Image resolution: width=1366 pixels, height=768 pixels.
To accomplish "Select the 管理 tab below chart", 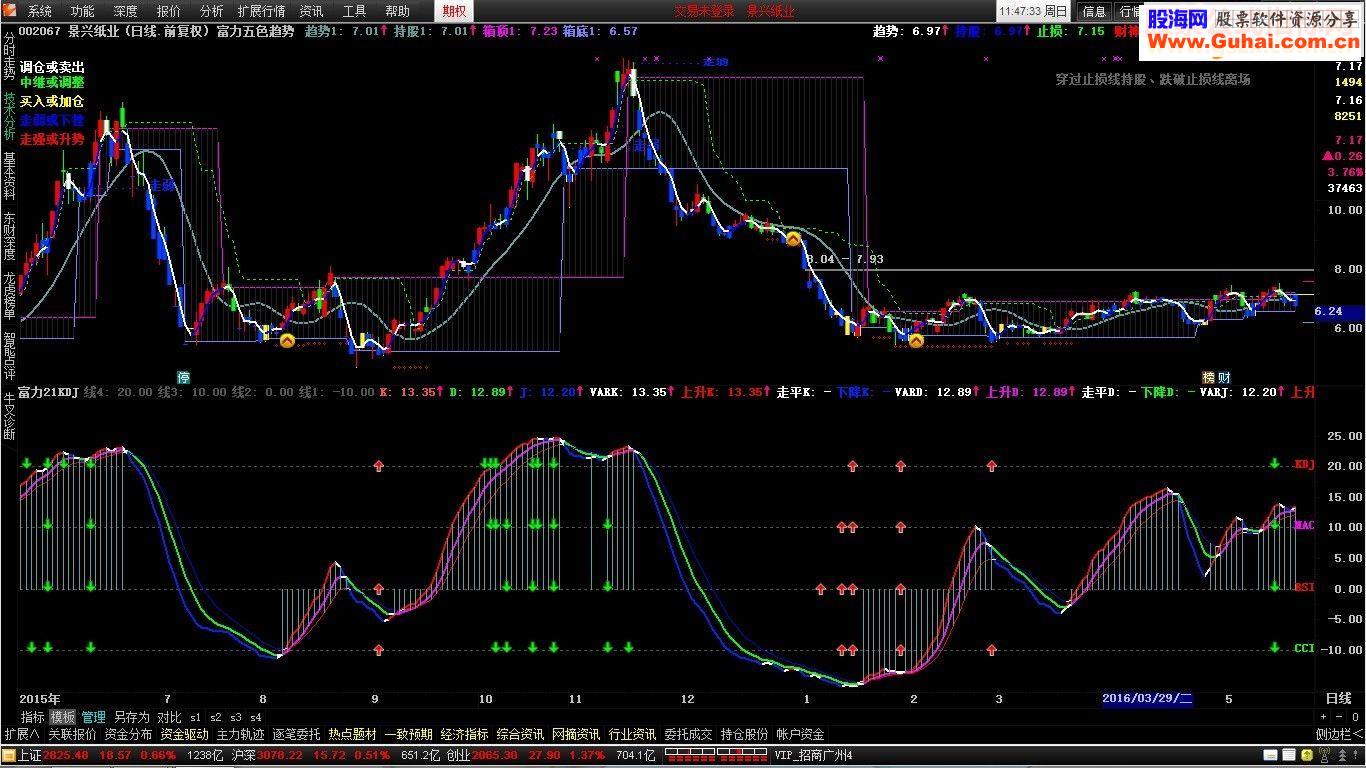I will (94, 717).
